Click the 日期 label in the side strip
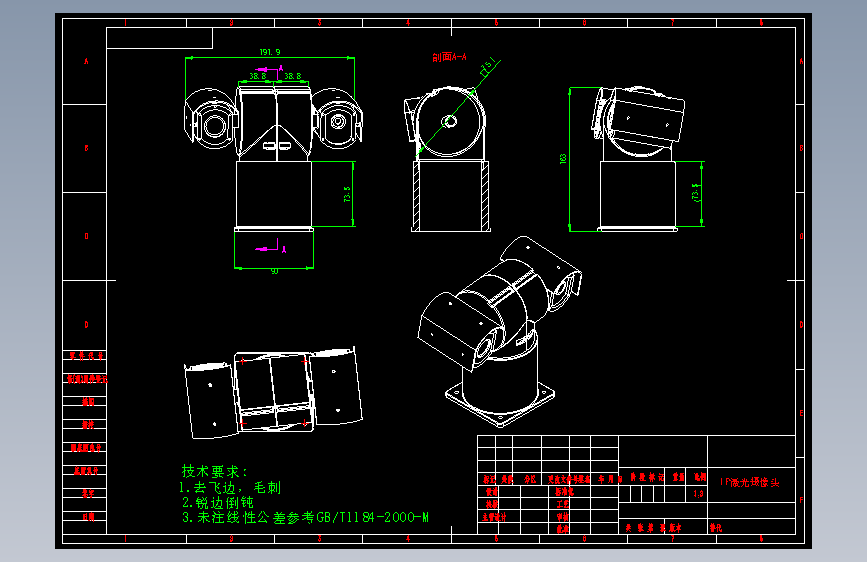The height and width of the screenshot is (562, 867). pos(88,517)
